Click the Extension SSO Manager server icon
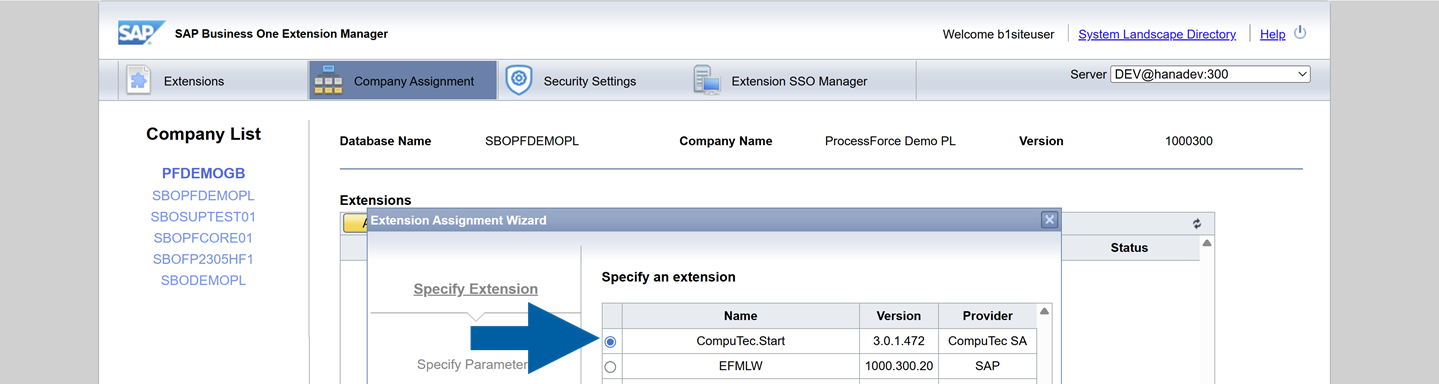The width and height of the screenshot is (1439, 384). point(706,80)
